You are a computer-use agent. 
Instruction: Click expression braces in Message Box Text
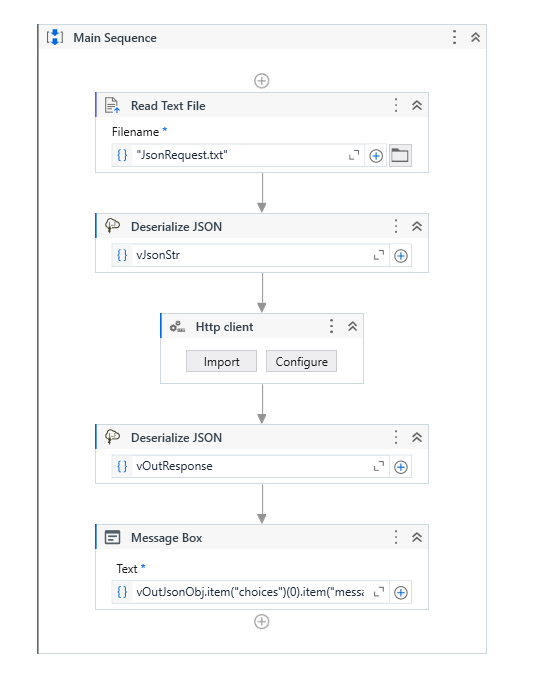coord(122,592)
